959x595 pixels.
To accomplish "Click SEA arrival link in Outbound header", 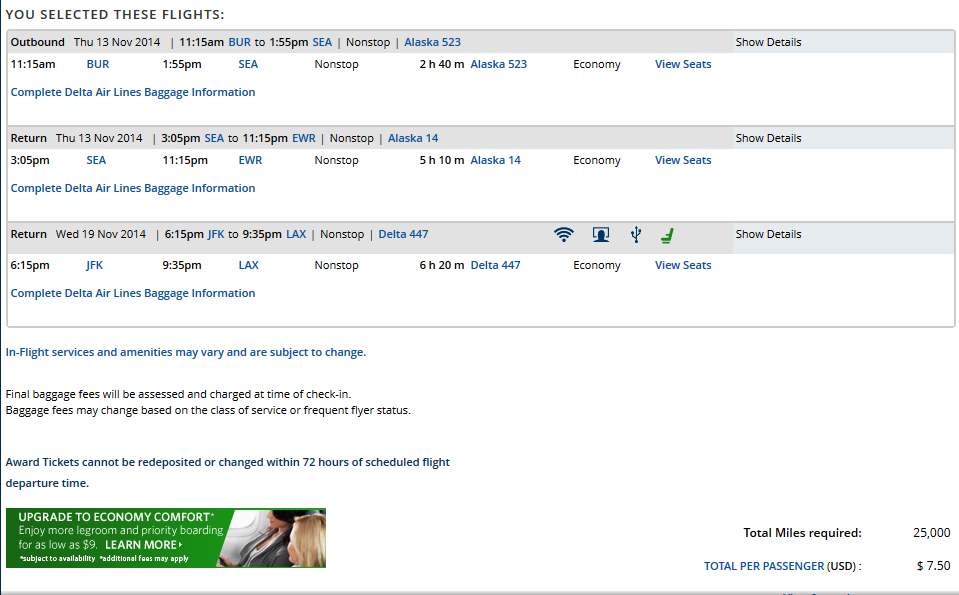I will point(322,42).
